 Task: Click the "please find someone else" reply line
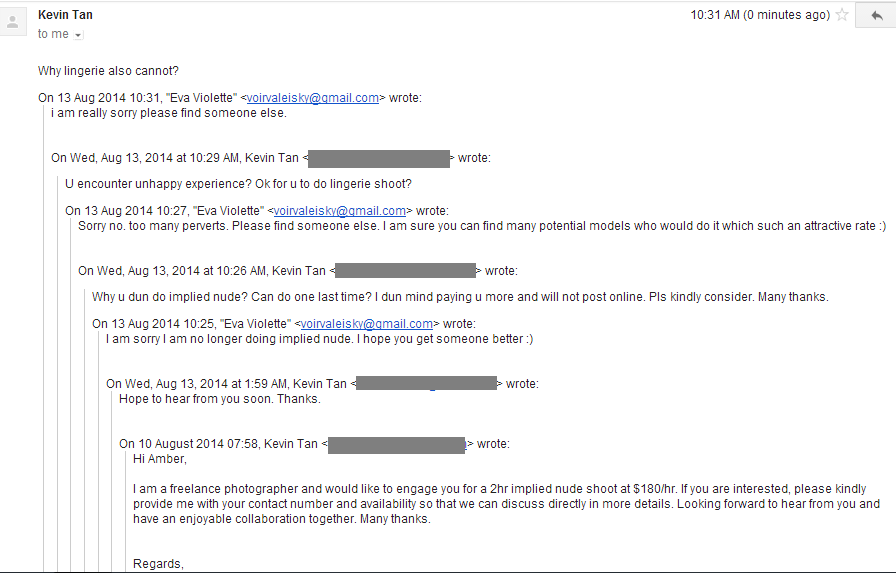(169, 113)
